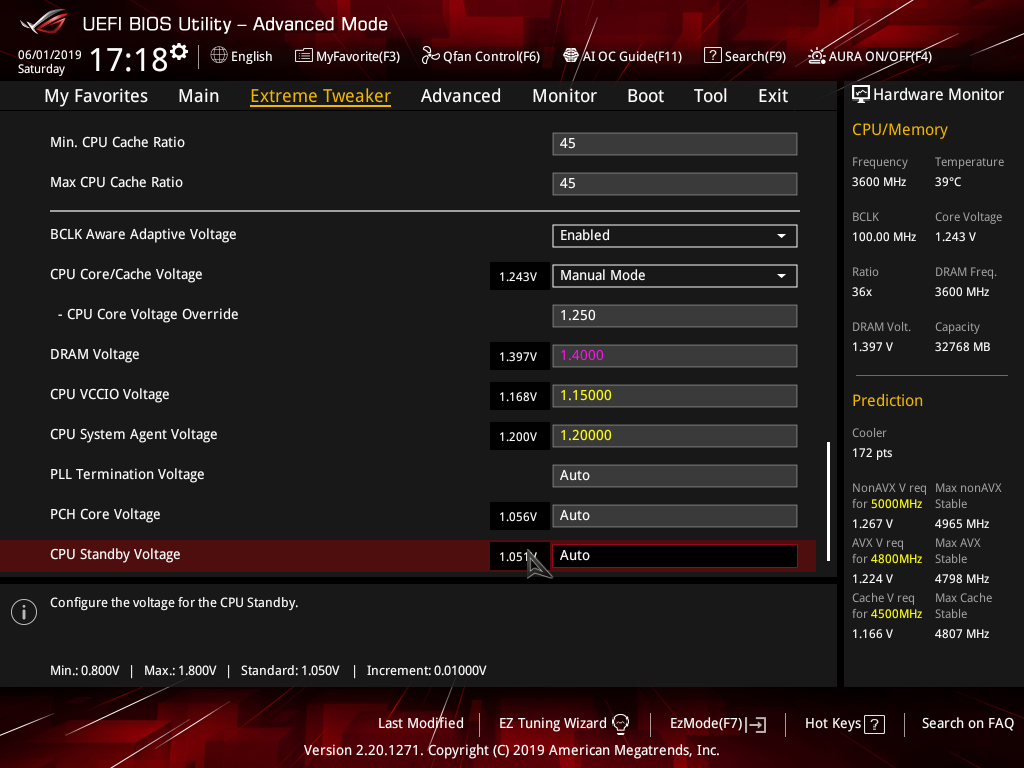Click the 1.243V core voltage readout
This screenshot has width=1024, height=768.
click(x=519, y=276)
